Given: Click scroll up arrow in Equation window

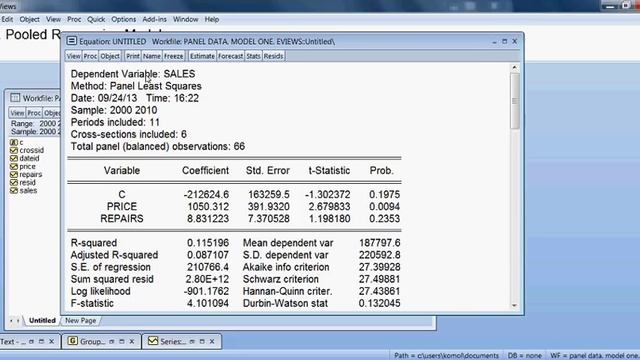Looking at the screenshot, I should click(514, 68).
